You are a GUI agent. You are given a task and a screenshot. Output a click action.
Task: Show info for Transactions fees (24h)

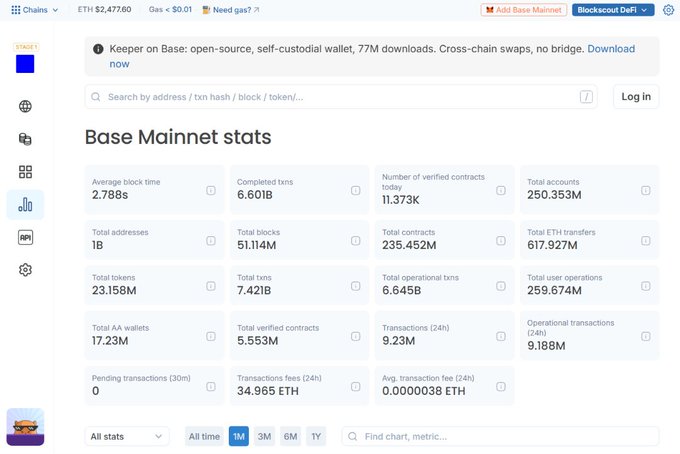[x=356, y=386]
